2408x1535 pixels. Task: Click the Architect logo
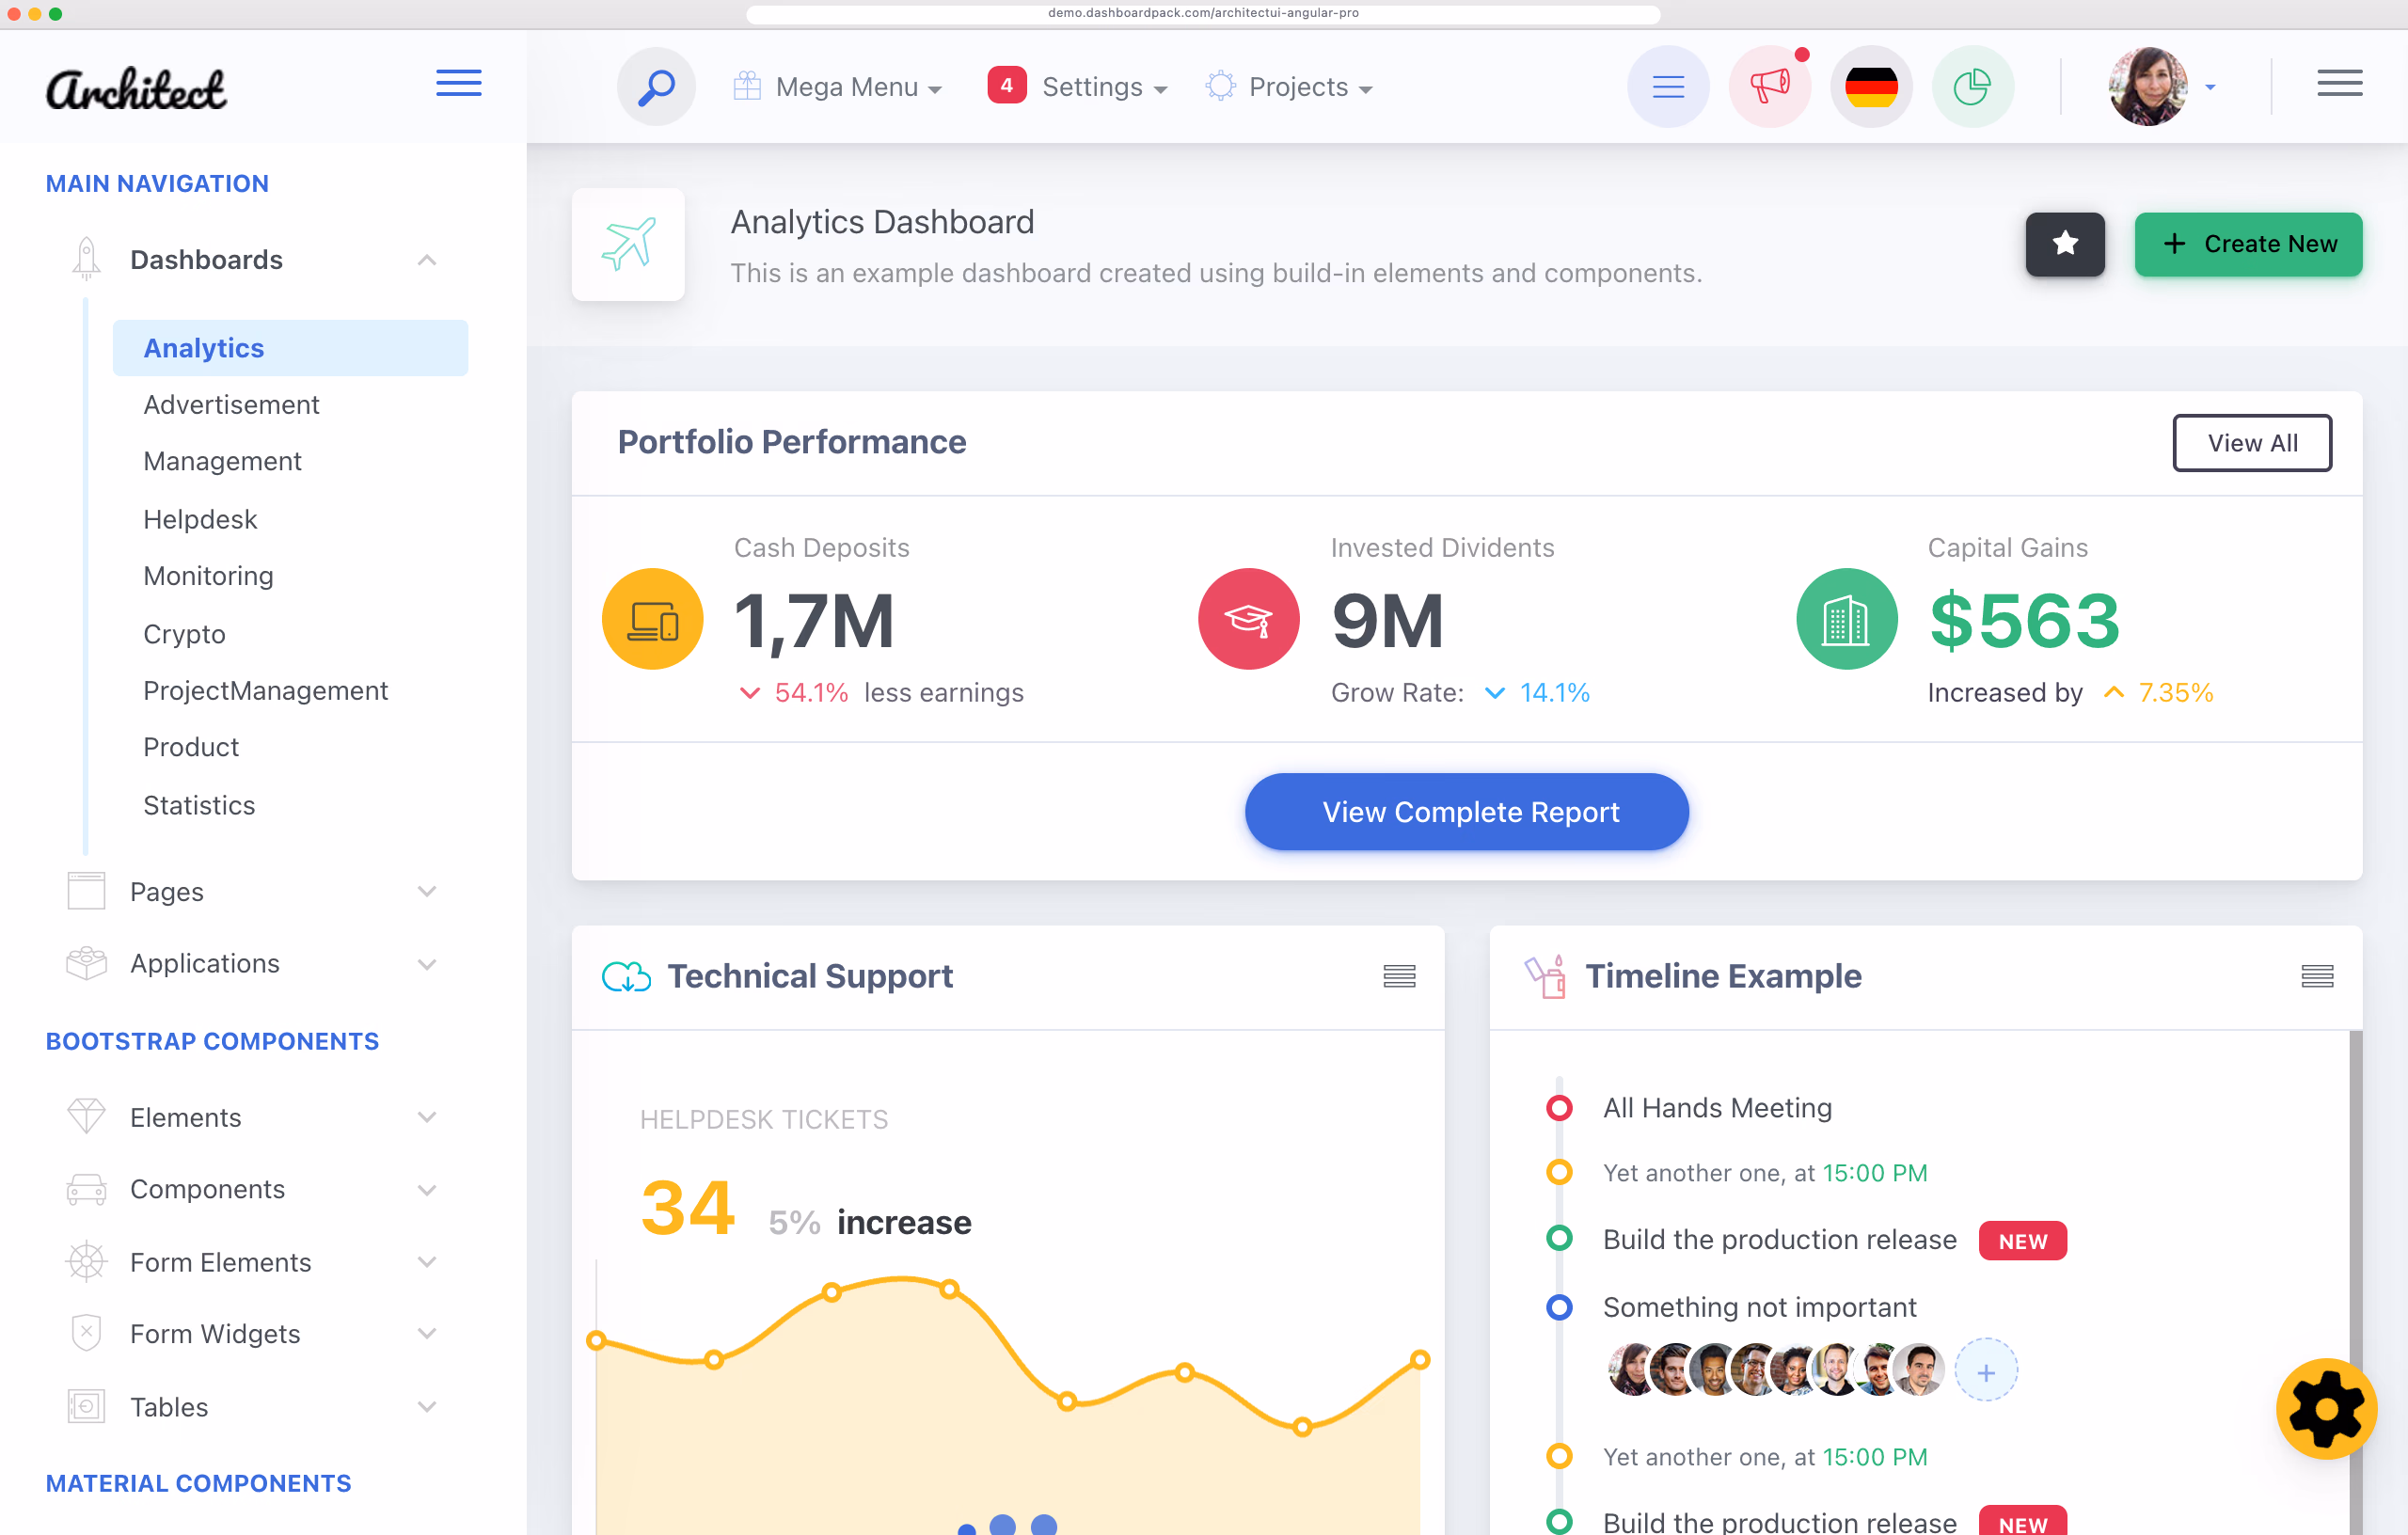click(136, 88)
